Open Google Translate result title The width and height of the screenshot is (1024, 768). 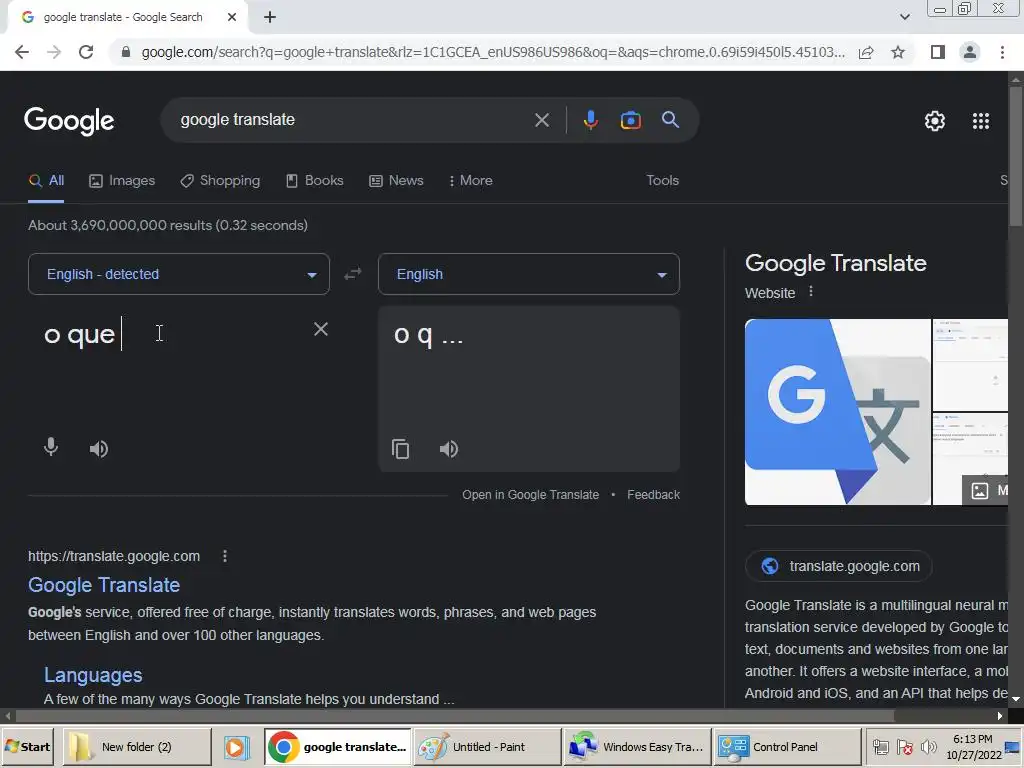(x=104, y=585)
